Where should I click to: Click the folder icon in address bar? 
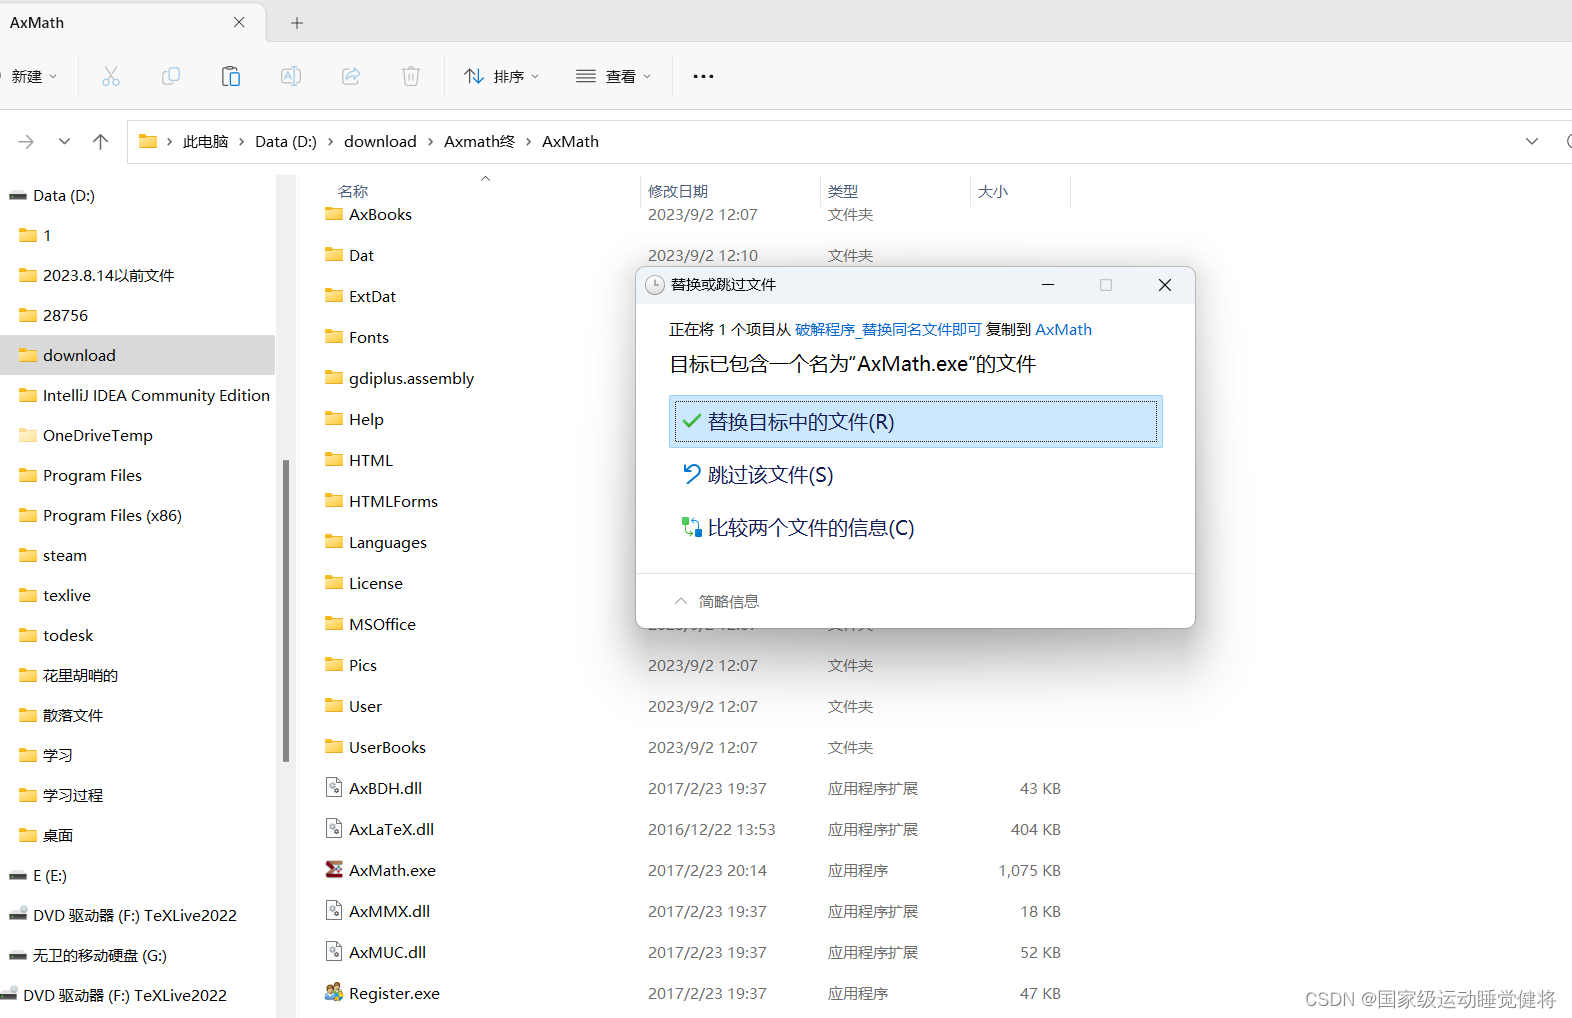148,141
